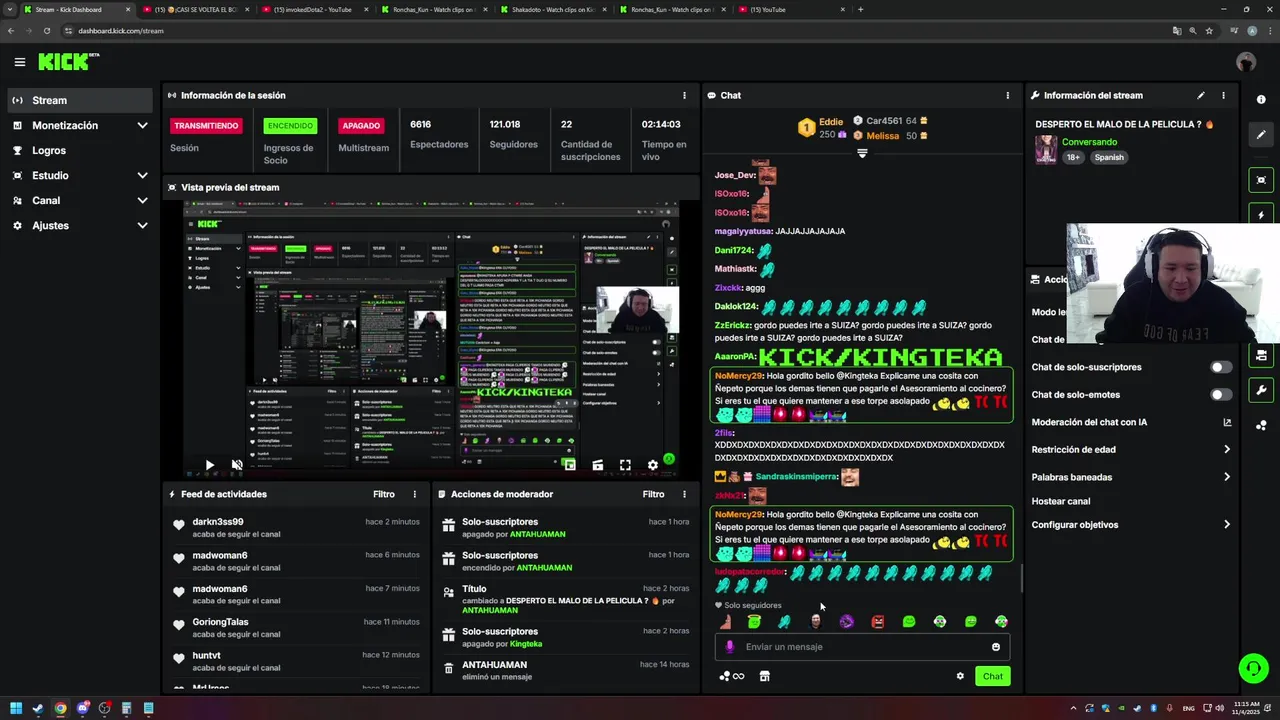
Task: Open Filtro in Acciones de moderador
Action: pos(653,494)
